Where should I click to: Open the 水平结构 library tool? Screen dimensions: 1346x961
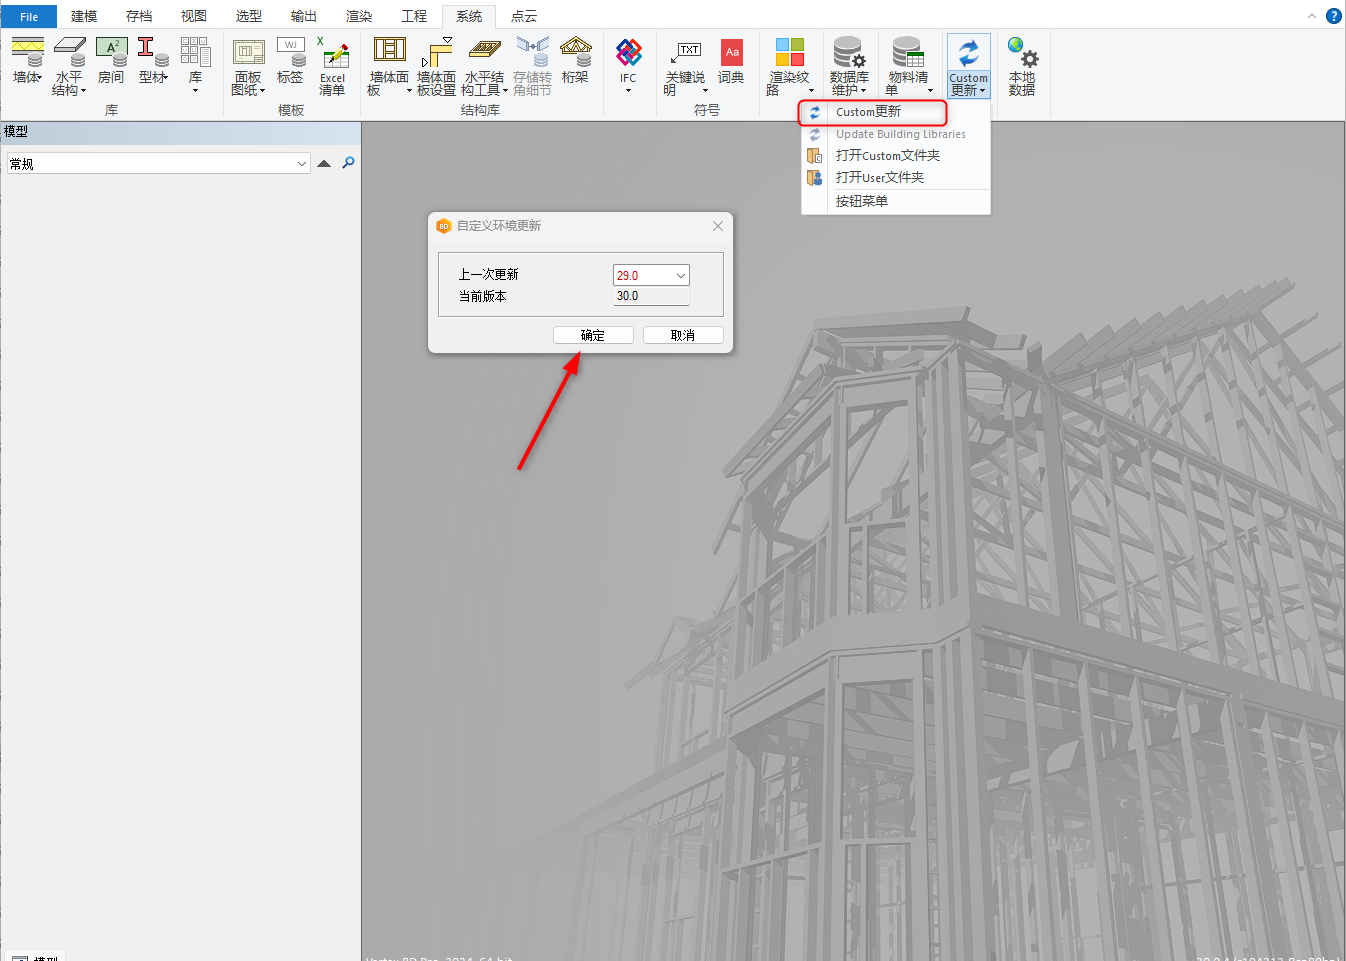[69, 66]
